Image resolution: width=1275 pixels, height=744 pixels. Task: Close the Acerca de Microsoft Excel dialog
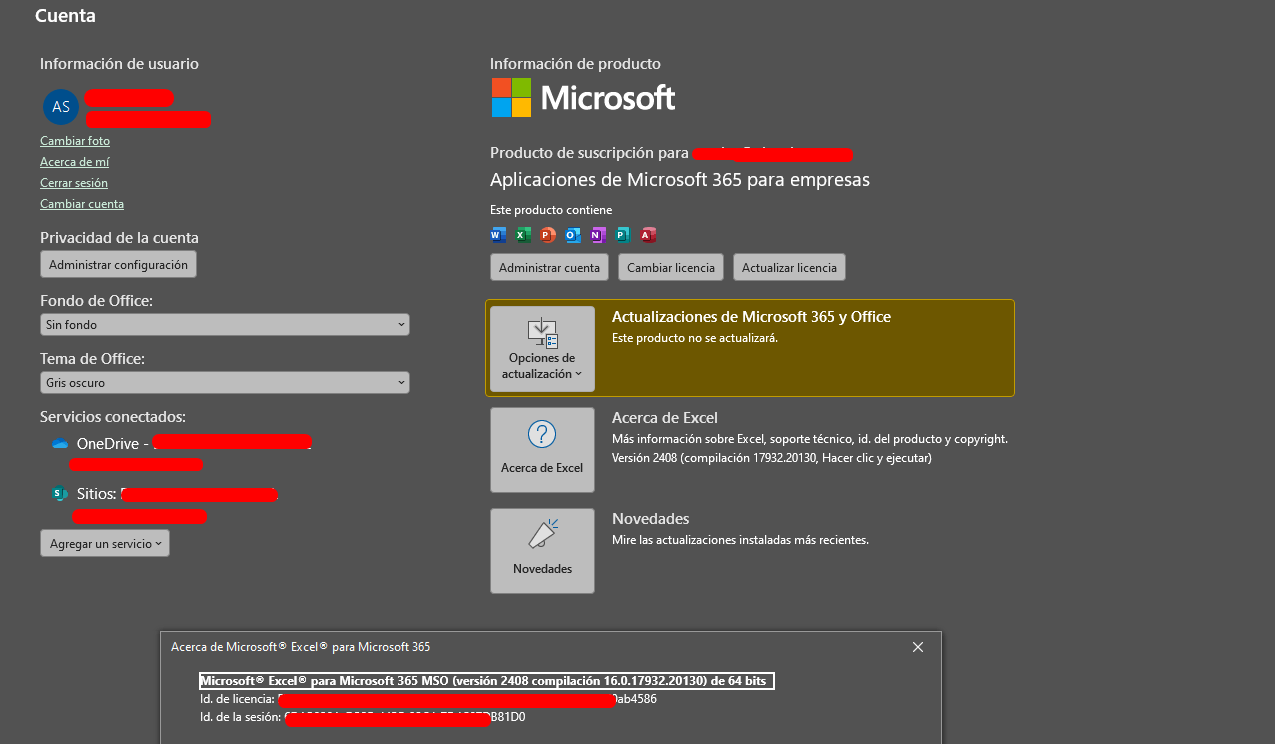(918, 647)
